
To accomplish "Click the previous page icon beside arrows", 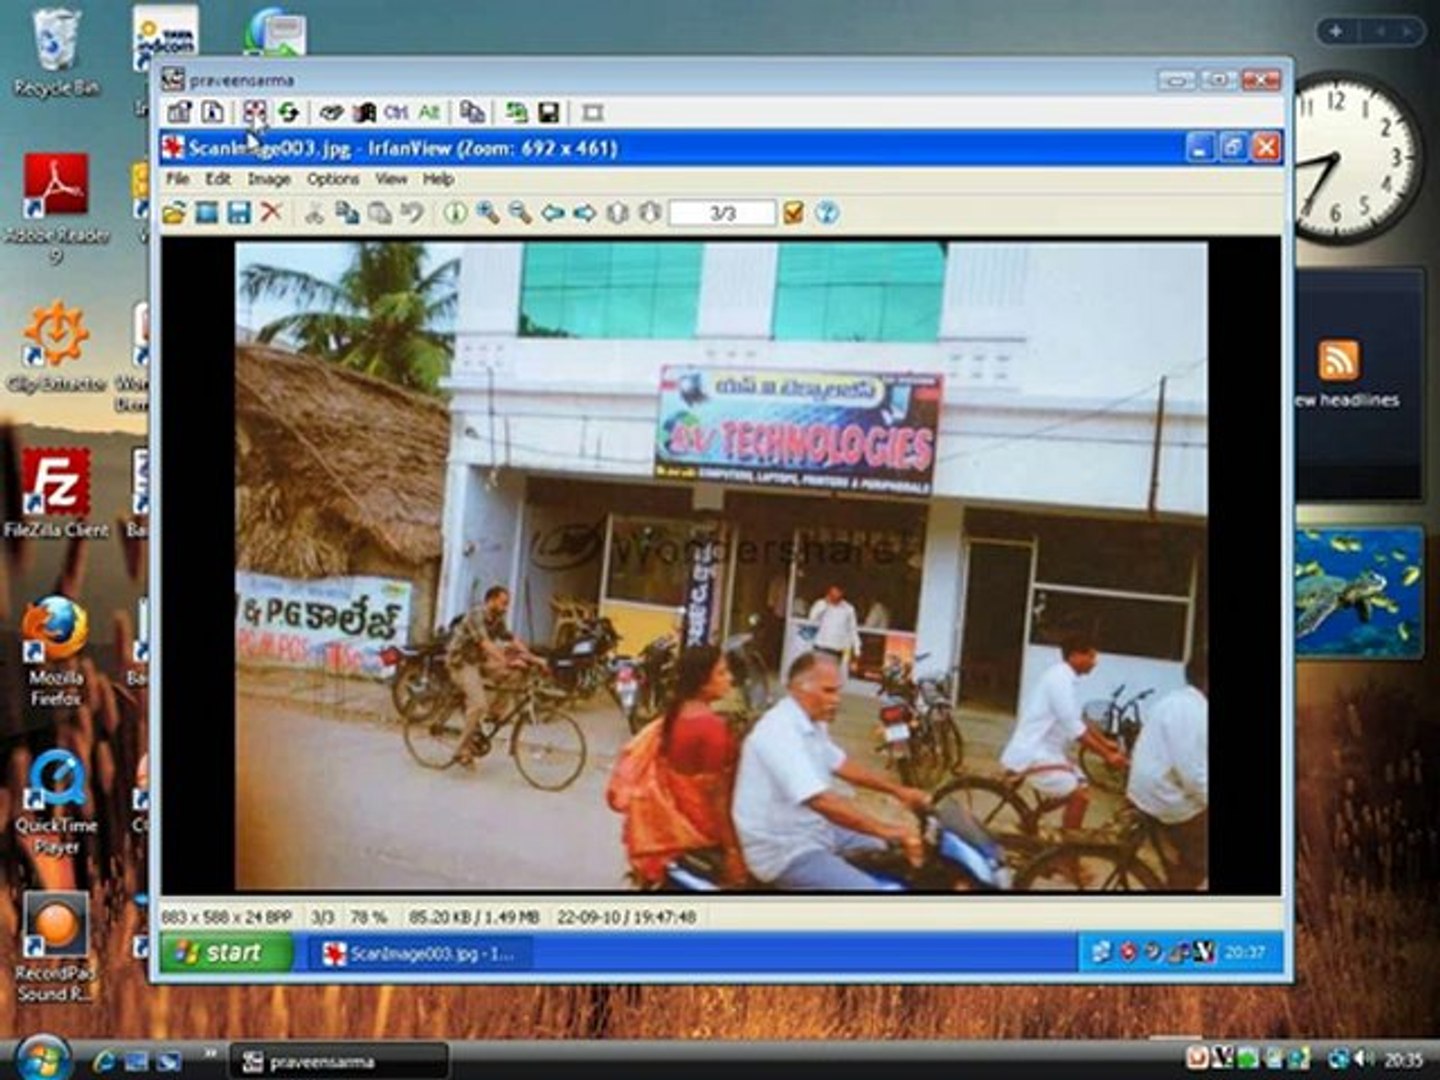I will (x=617, y=213).
